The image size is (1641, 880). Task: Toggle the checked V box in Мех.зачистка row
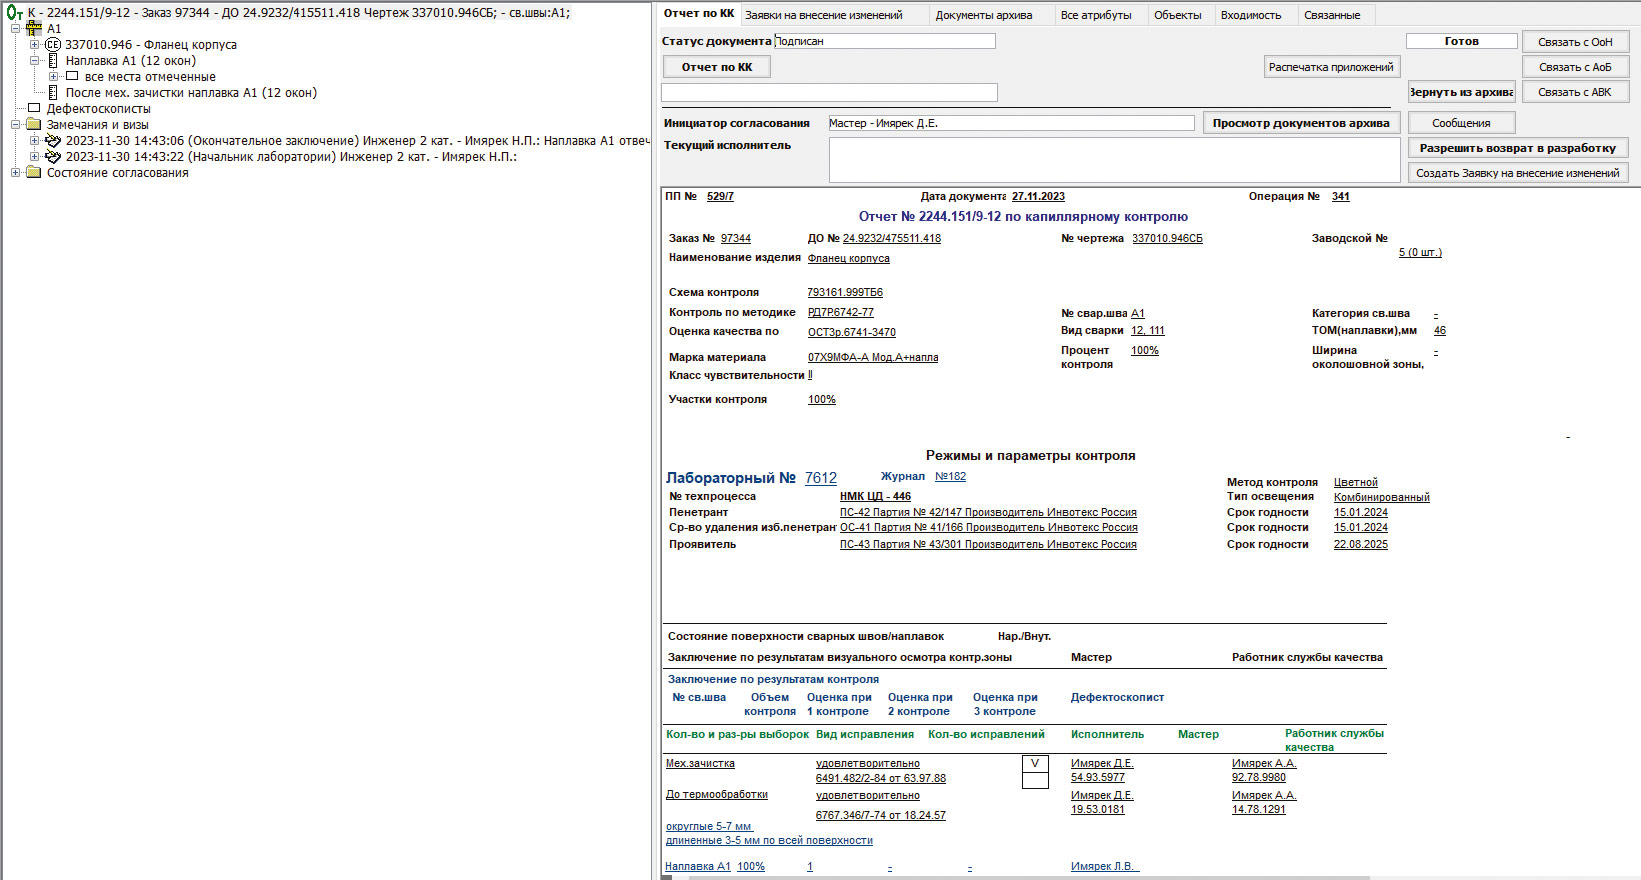tap(1035, 764)
